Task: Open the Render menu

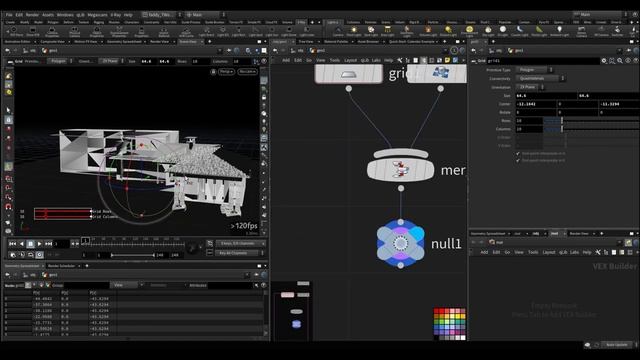Action: pyautogui.click(x=32, y=15)
